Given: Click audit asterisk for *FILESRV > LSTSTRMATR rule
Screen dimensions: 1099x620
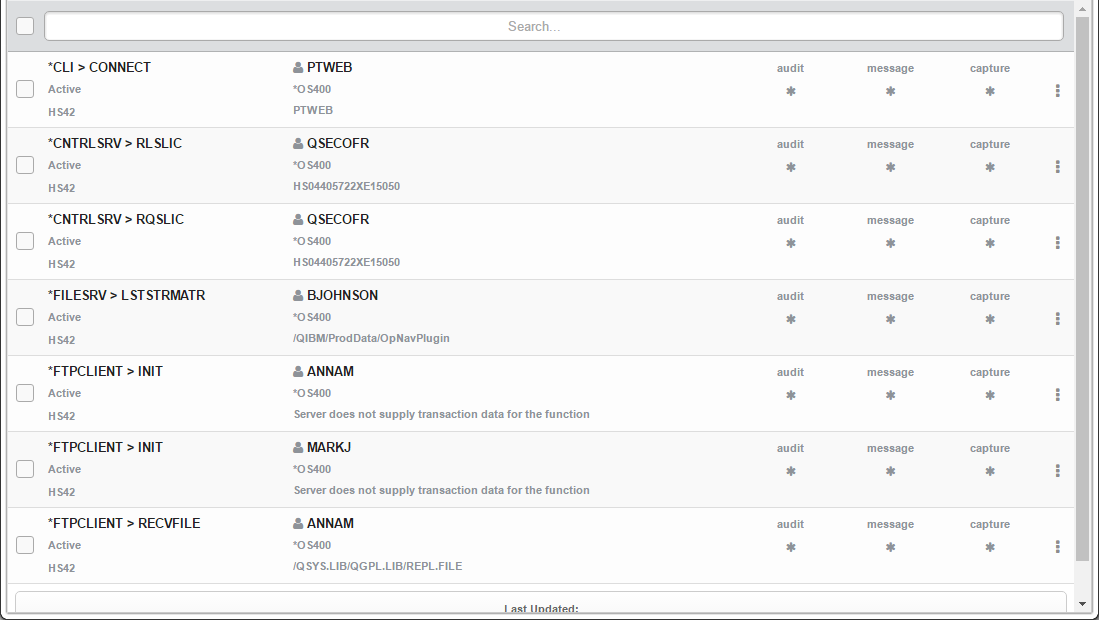Looking at the screenshot, I should [x=790, y=319].
